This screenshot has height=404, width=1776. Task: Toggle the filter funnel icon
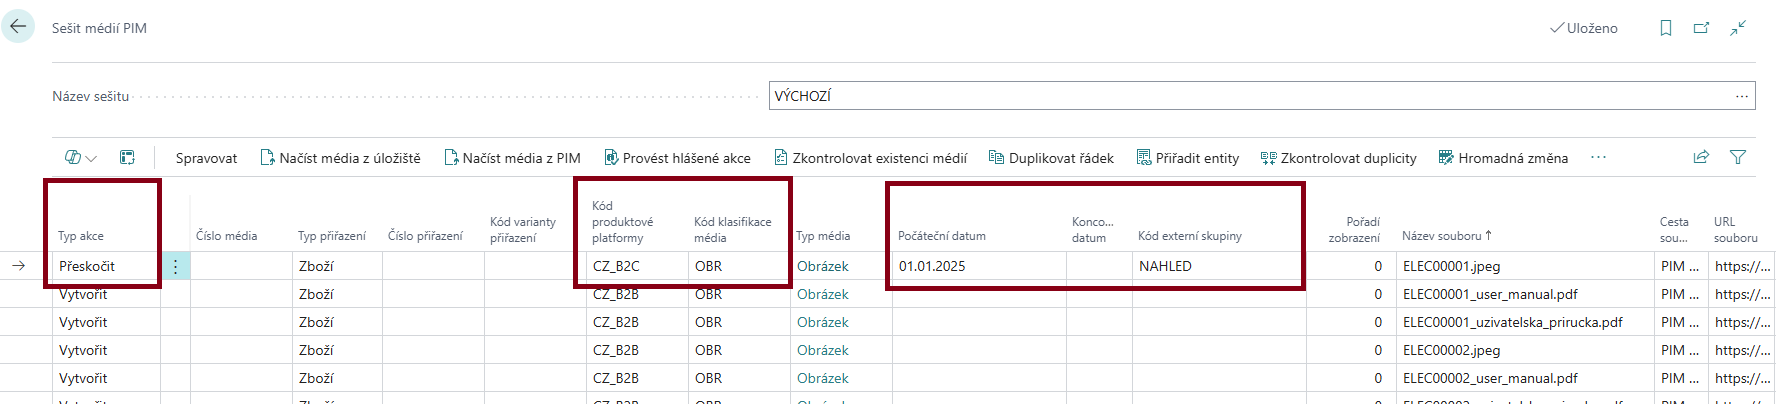pos(1738,157)
